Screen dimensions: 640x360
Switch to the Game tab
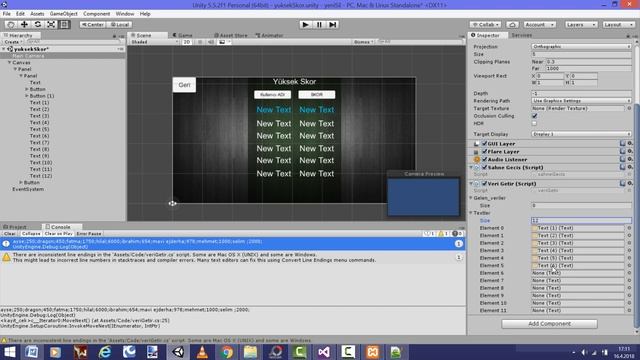pyautogui.click(x=182, y=36)
